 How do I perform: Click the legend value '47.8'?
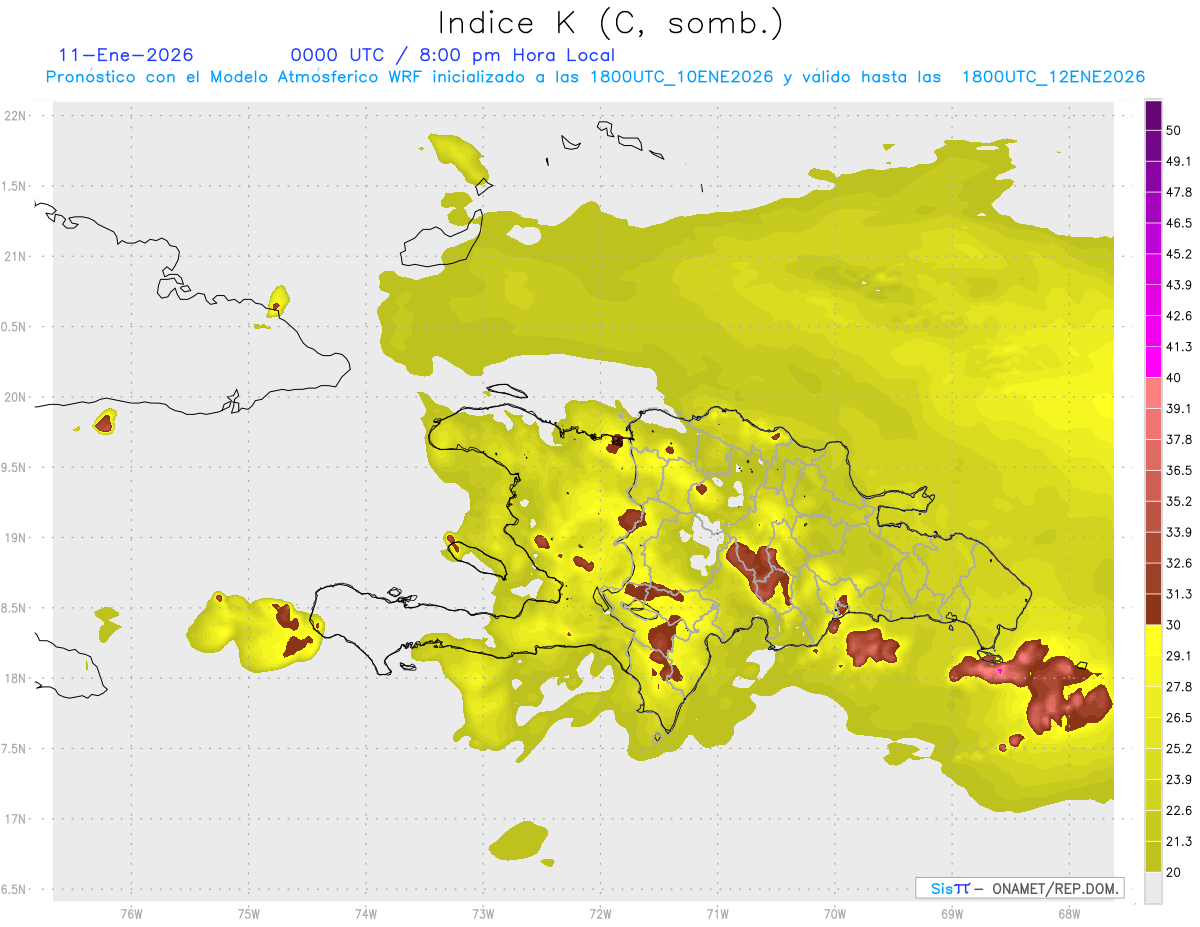(x=1179, y=192)
